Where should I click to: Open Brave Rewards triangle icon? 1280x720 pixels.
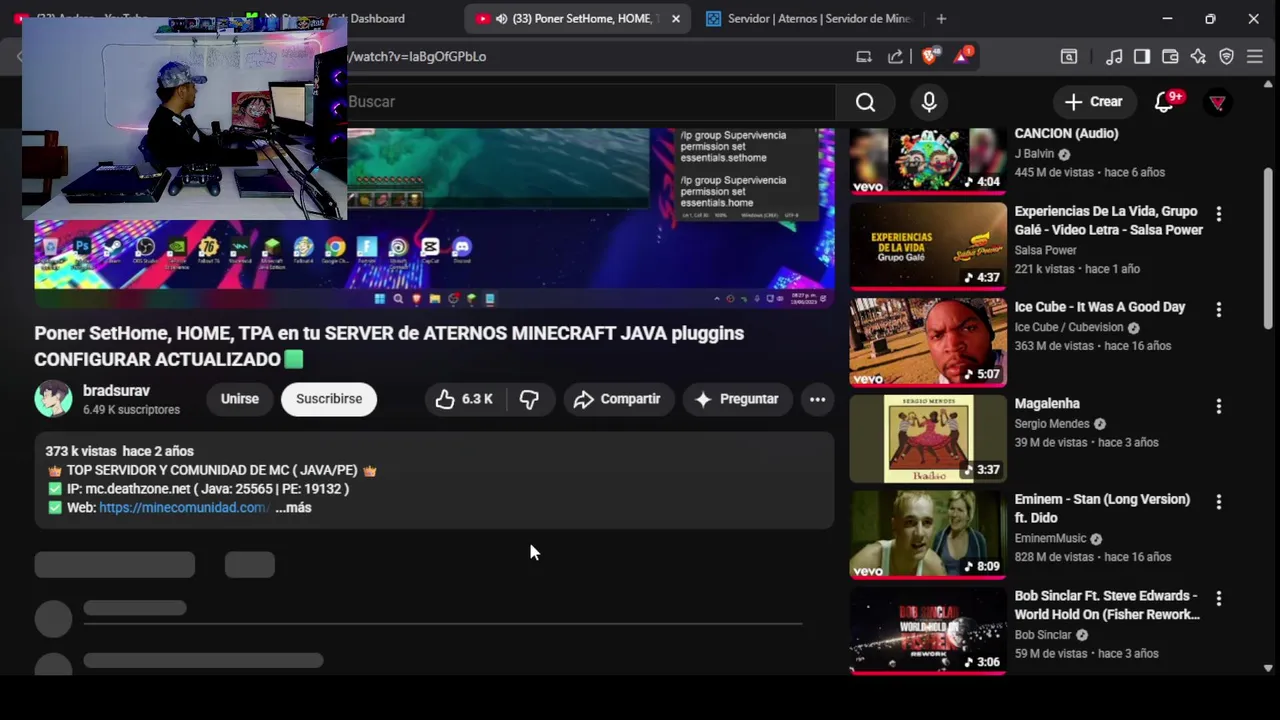pyautogui.click(x=962, y=56)
